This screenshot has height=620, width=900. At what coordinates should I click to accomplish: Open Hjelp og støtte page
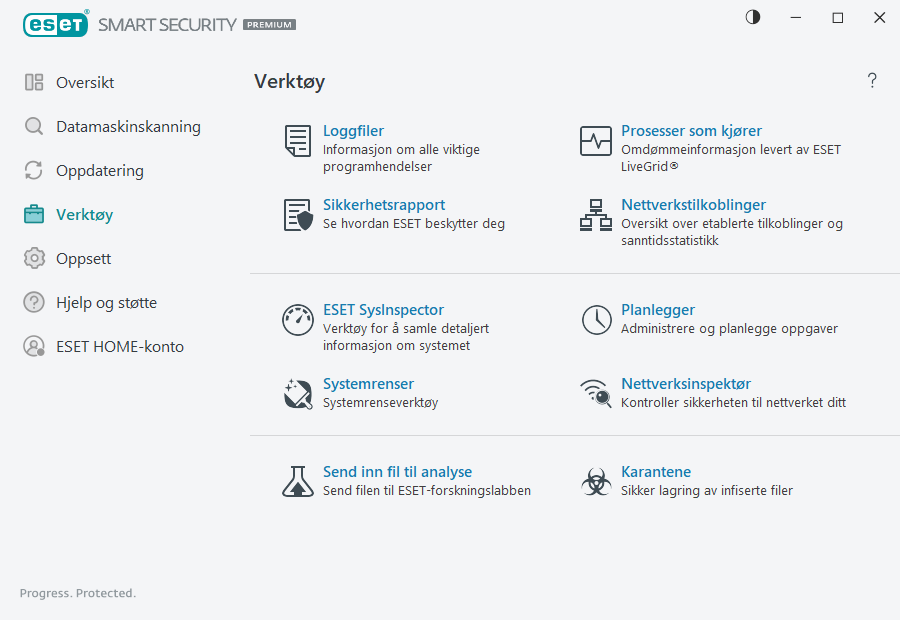tap(106, 303)
